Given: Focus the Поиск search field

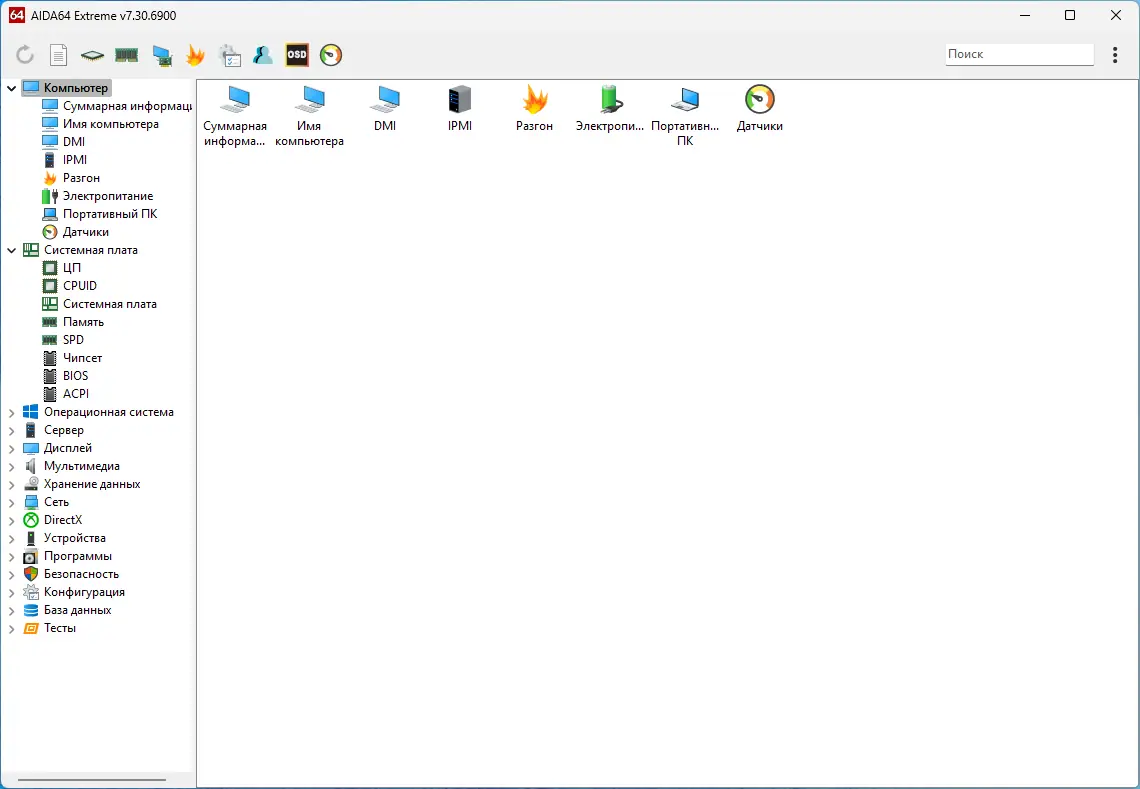Looking at the screenshot, I should click(x=1019, y=54).
